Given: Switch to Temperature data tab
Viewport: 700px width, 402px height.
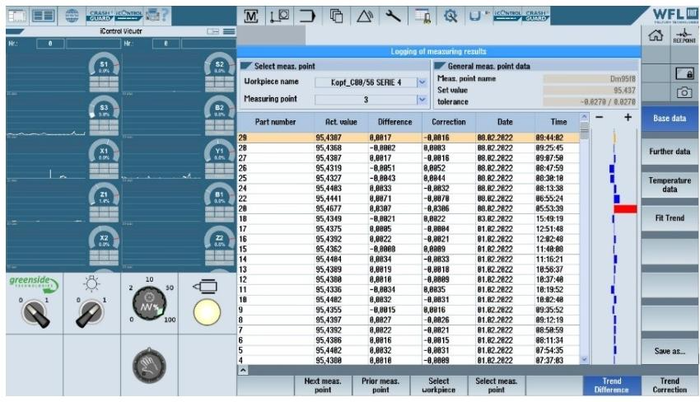Looking at the screenshot, I should pos(669,184).
